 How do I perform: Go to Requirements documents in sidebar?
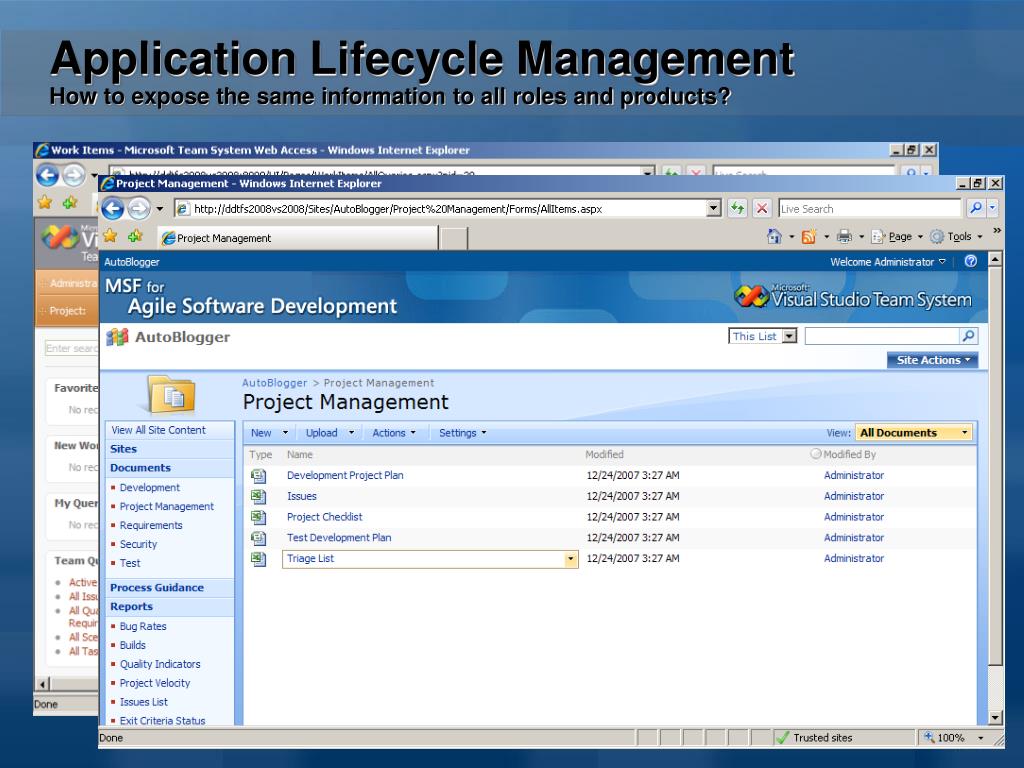pyautogui.click(x=151, y=525)
